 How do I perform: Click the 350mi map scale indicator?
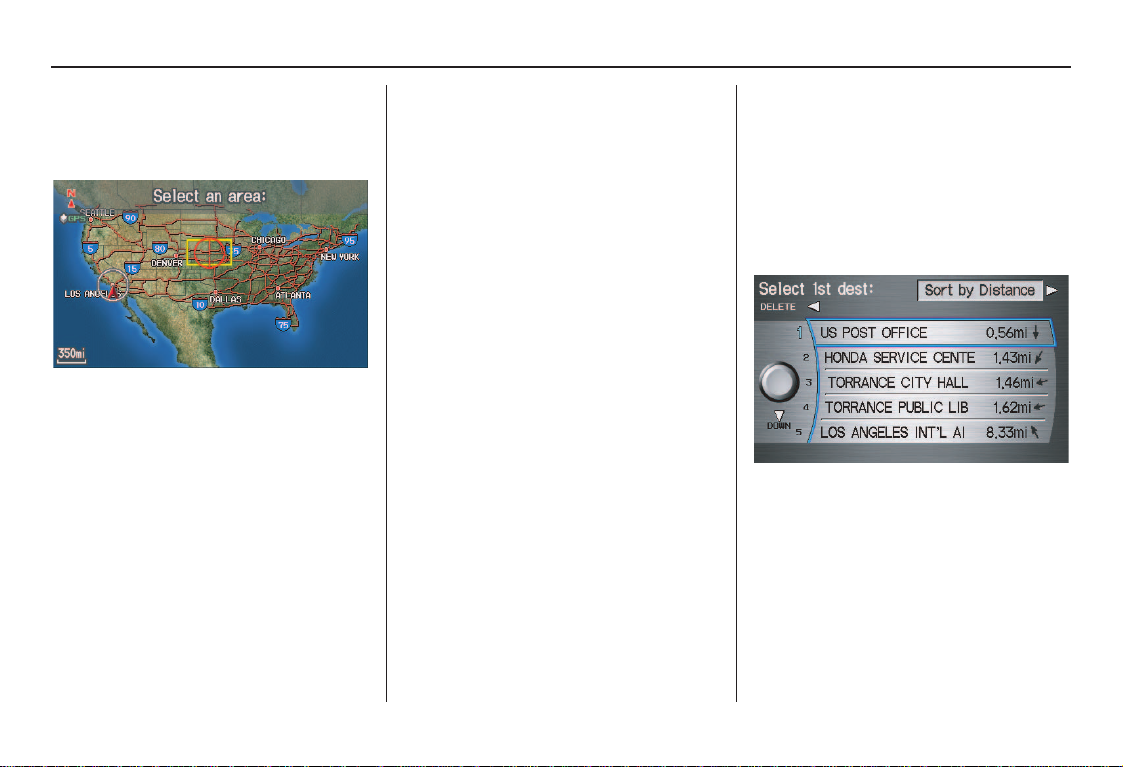[71, 355]
